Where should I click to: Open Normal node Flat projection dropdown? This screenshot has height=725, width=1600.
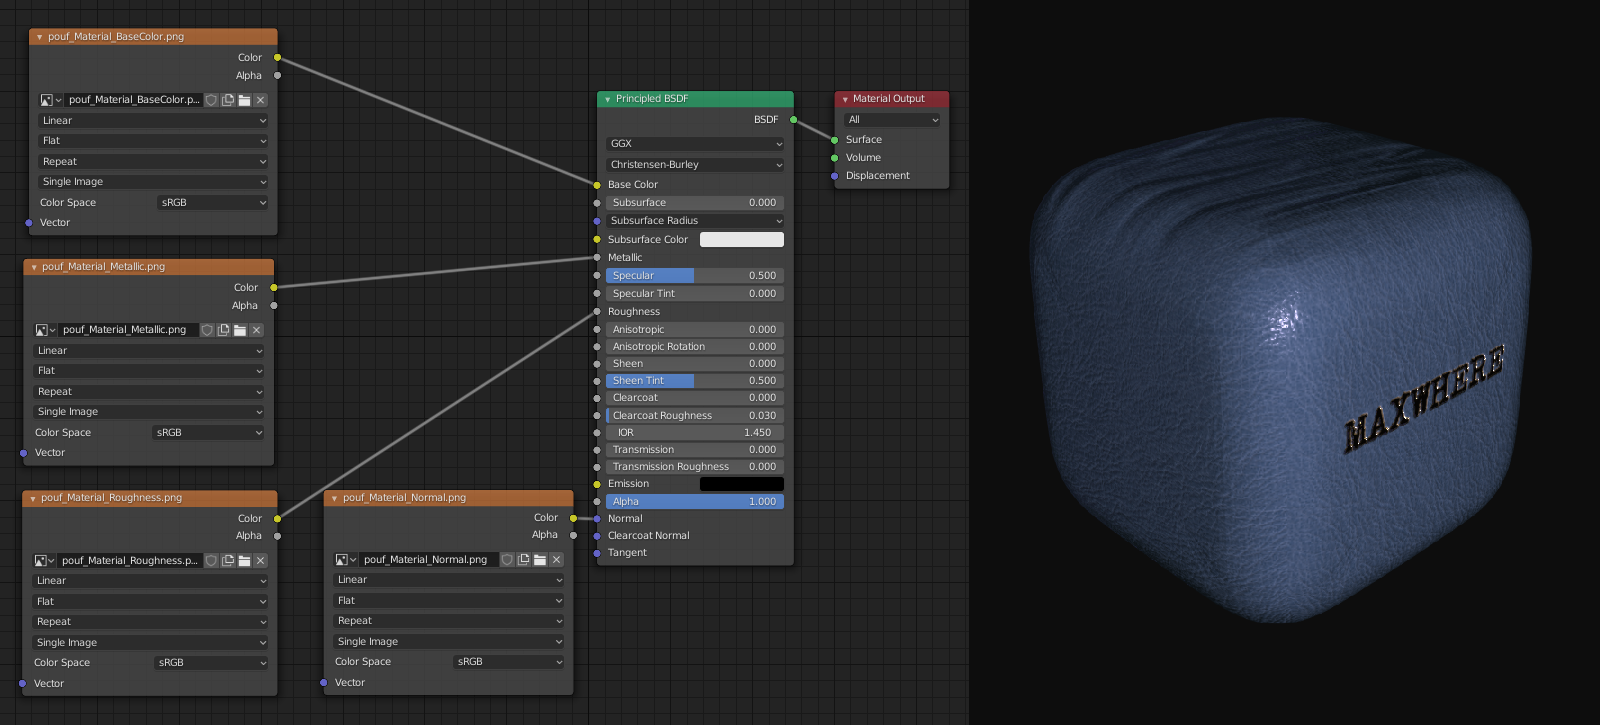pos(449,601)
